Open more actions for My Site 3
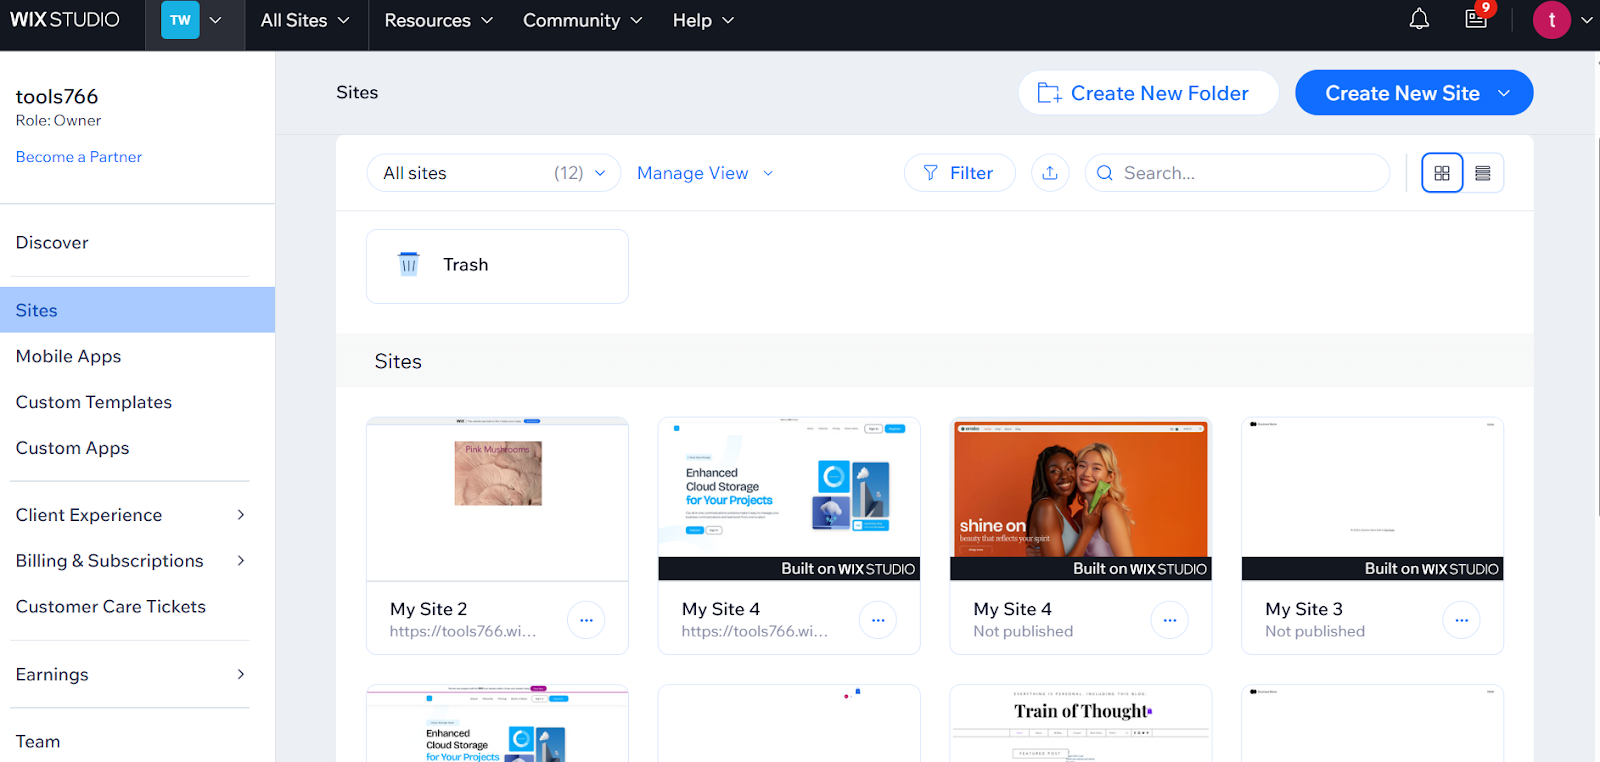The image size is (1600, 762). (x=1461, y=620)
